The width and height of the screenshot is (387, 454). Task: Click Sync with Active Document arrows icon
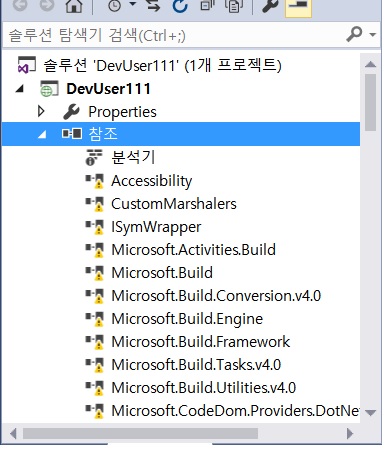153,5
